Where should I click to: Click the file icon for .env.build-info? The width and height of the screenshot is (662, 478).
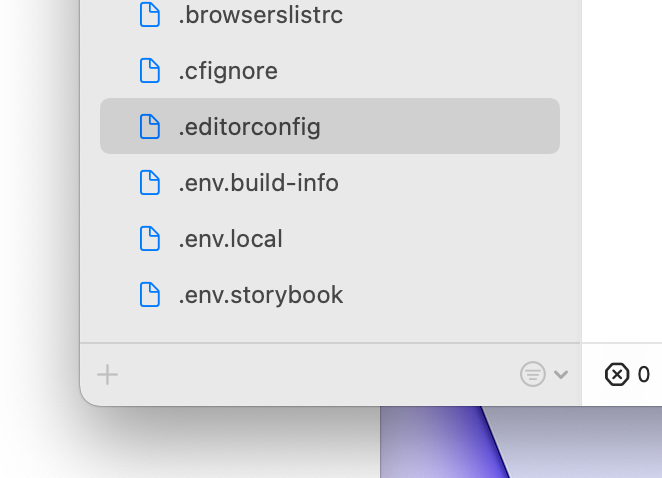[x=149, y=183]
